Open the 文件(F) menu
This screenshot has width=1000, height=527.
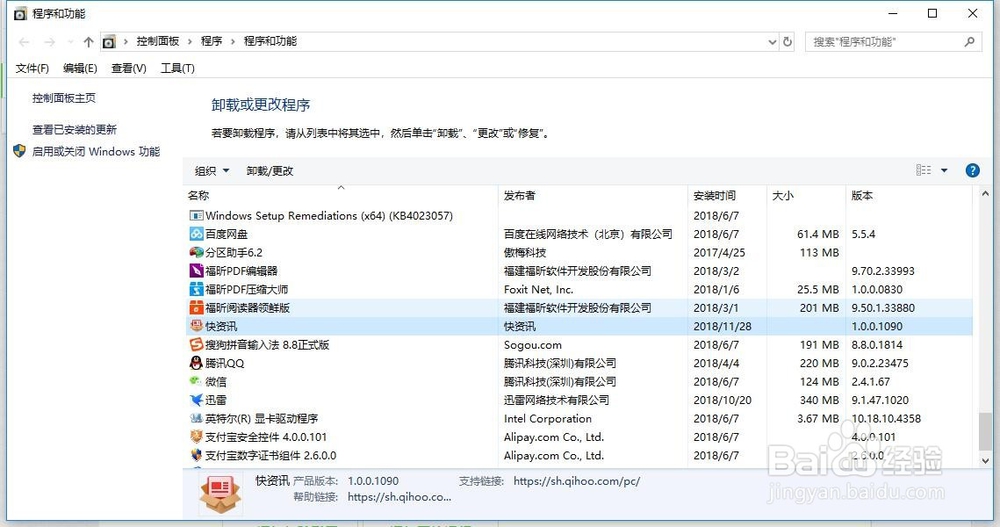click(32, 68)
